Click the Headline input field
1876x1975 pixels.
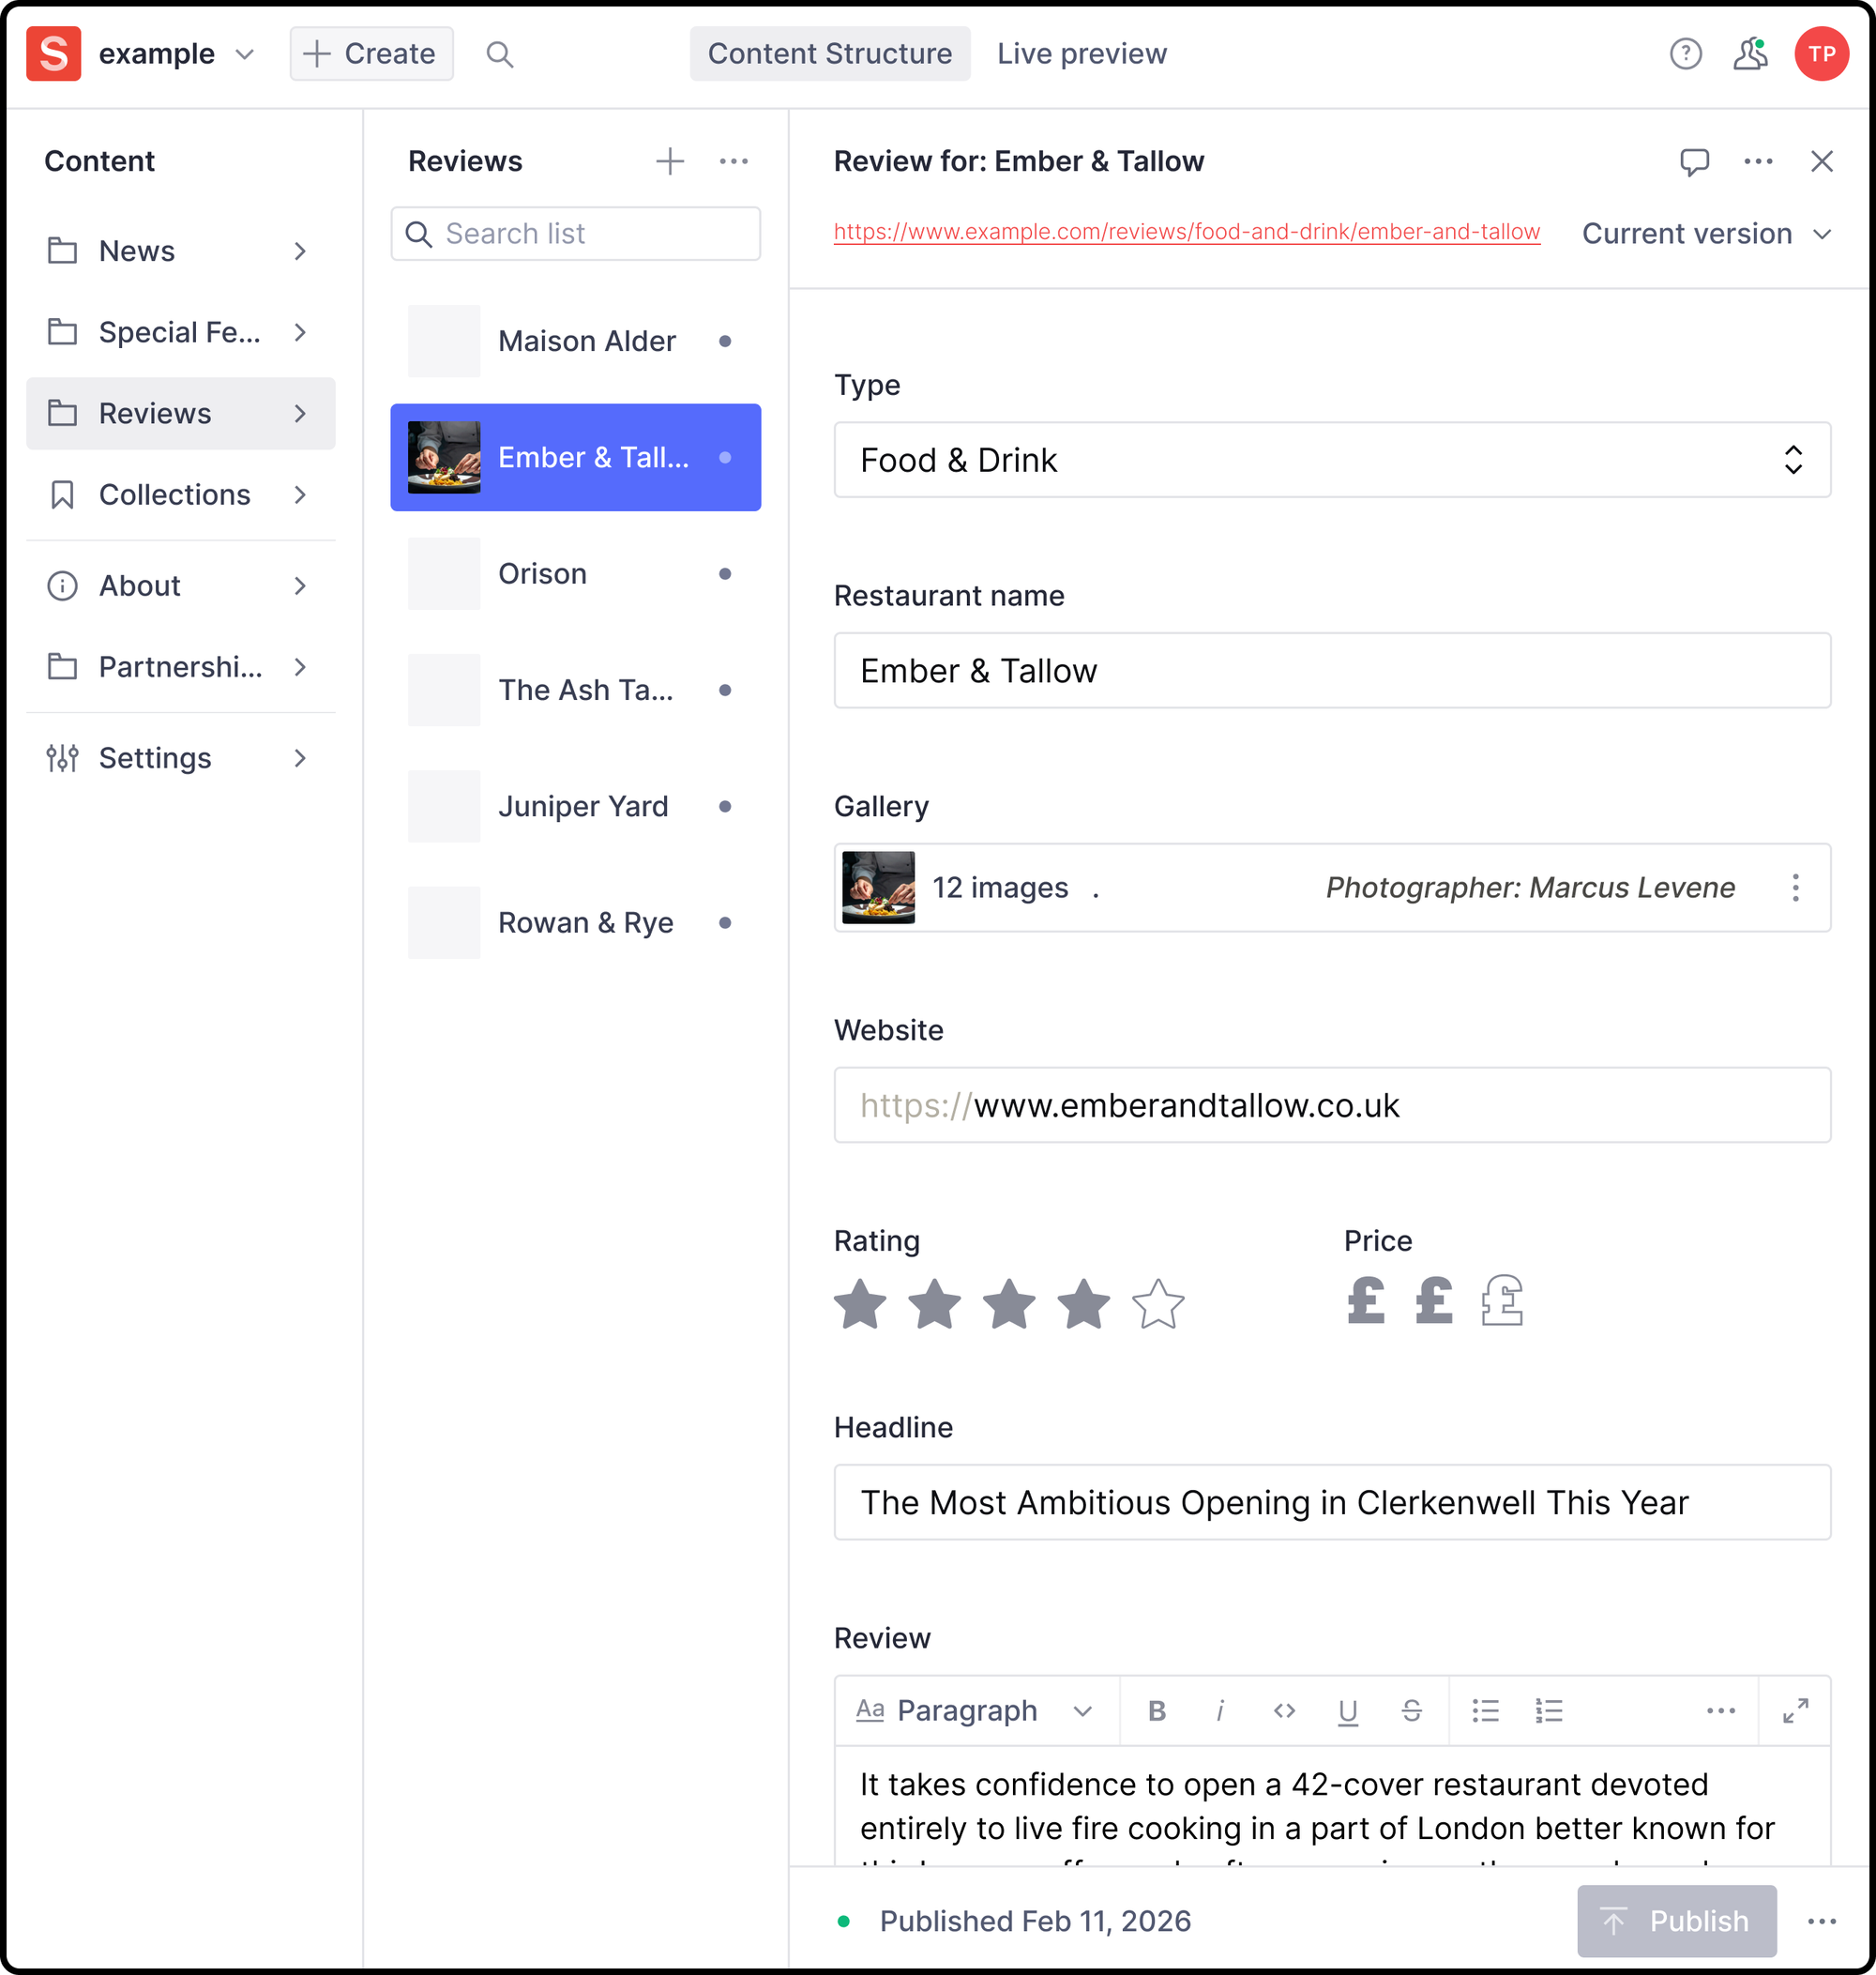click(1332, 1503)
